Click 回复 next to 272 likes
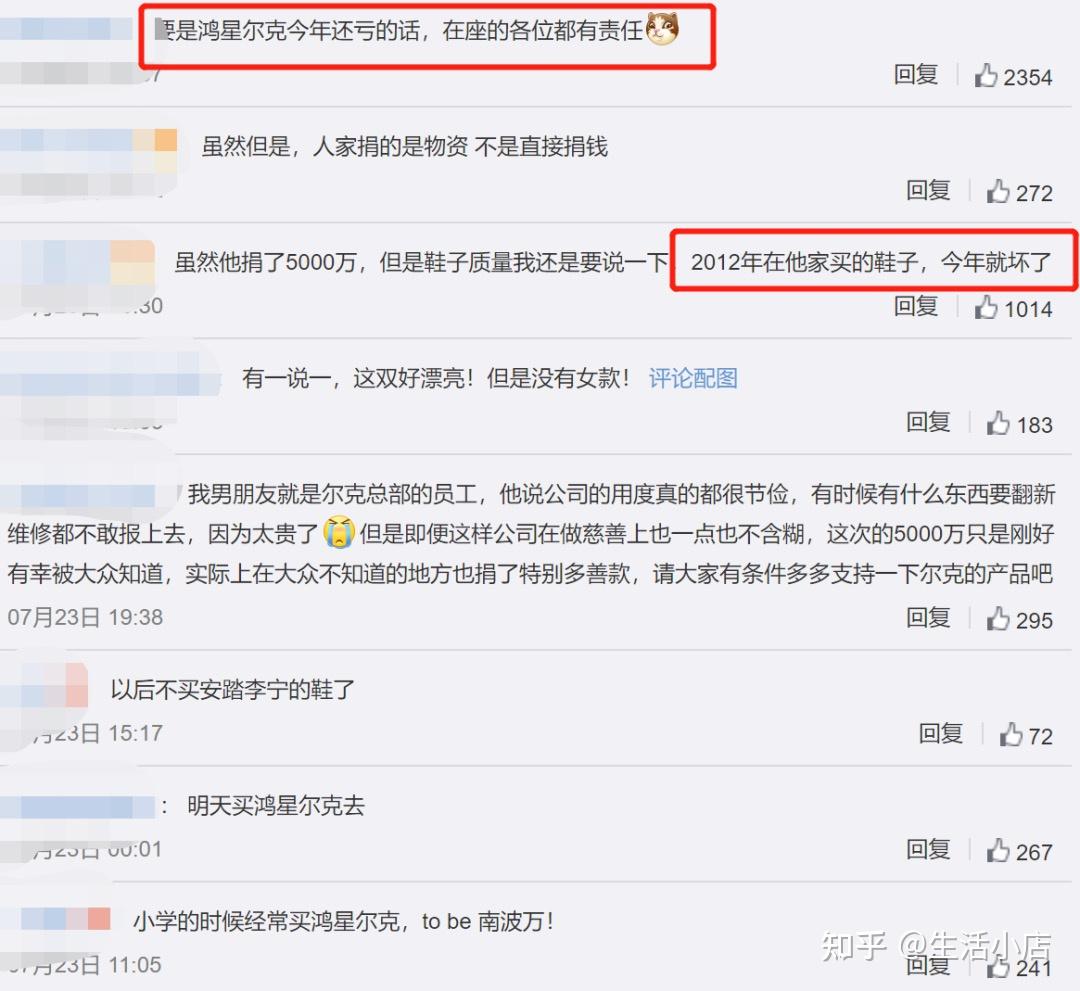The height and width of the screenshot is (991, 1080). 928,190
